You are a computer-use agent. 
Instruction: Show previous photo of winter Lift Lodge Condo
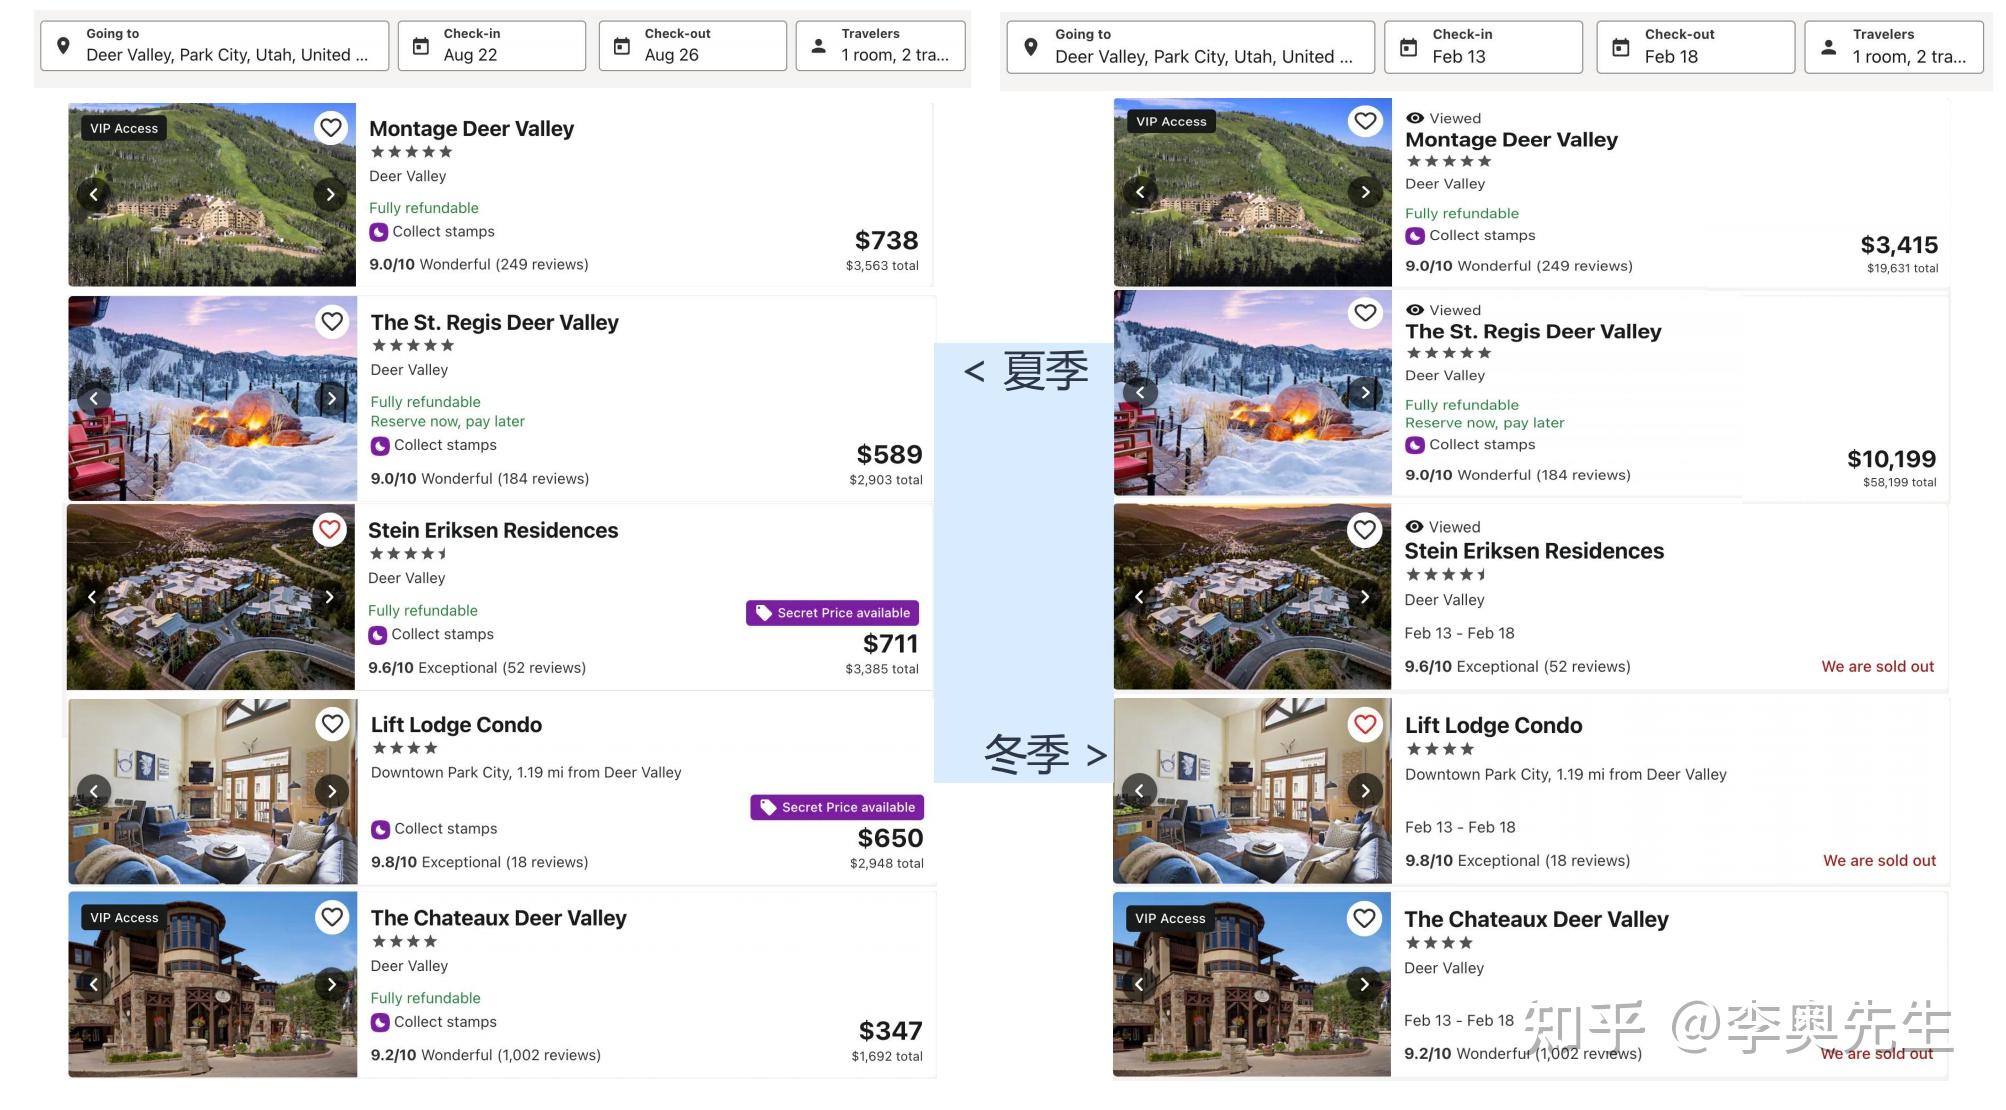(1139, 791)
